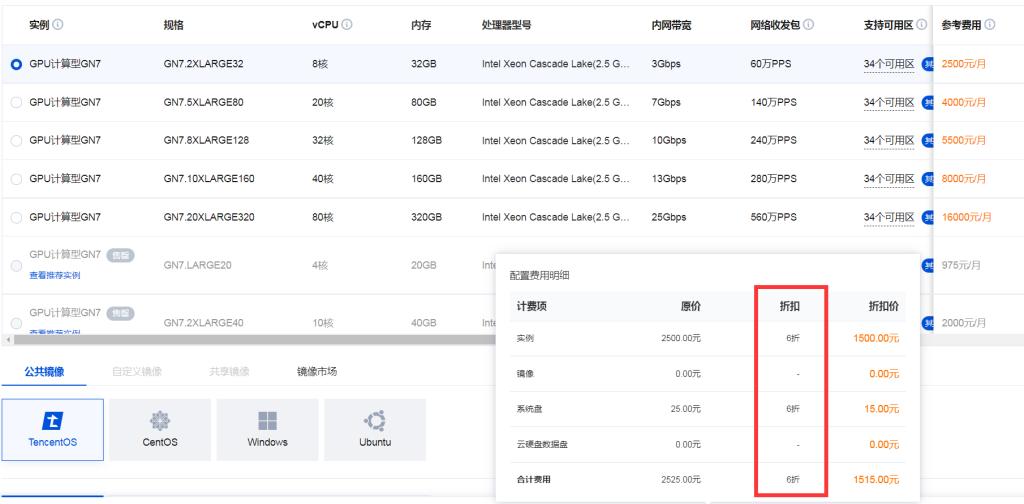The image size is (1024, 504).
Task: Click the blue badge in GN7.2XLARGE32 row
Action: [927, 64]
